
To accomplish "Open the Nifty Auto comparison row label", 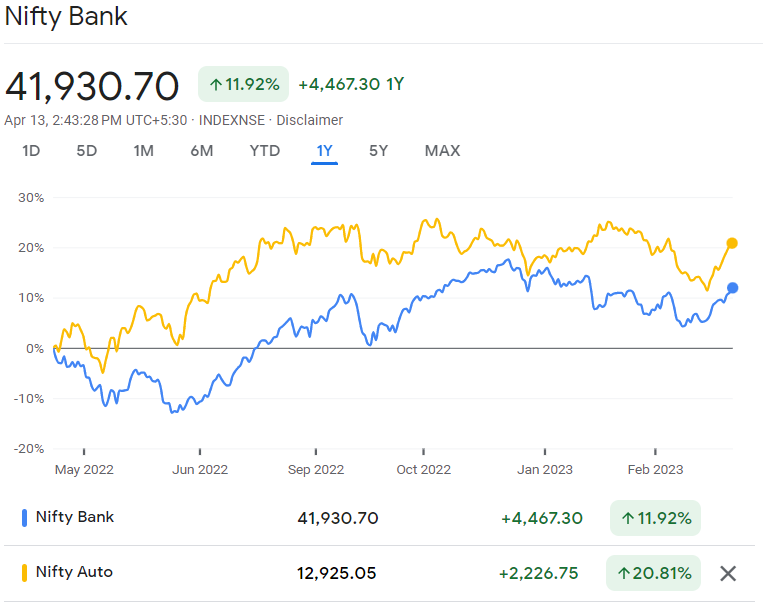I will (74, 572).
